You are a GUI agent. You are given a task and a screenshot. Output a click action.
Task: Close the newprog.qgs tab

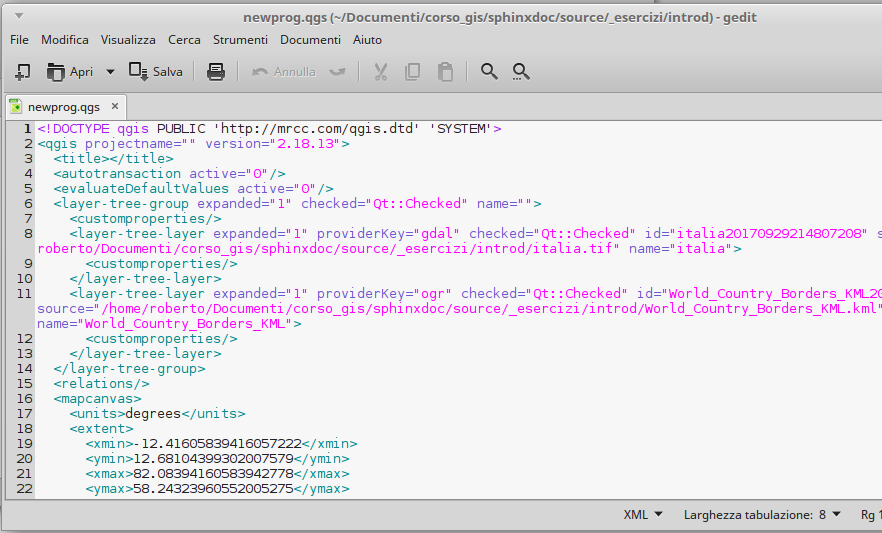tap(115, 106)
